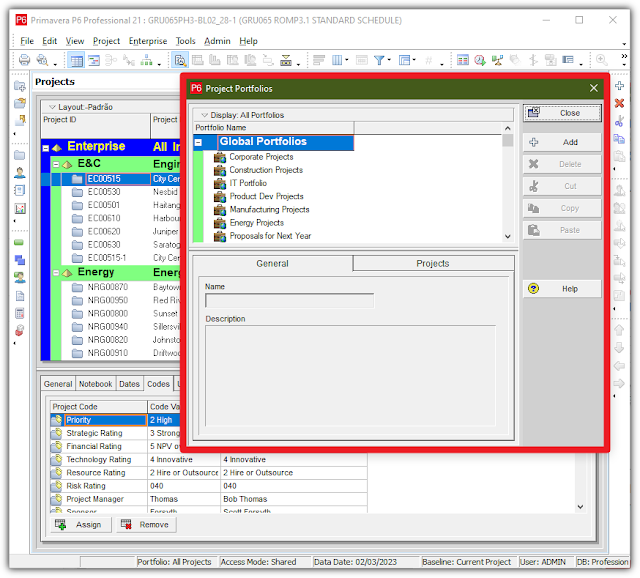Open the Dates tab in project details
640x578 pixels.
[129, 384]
